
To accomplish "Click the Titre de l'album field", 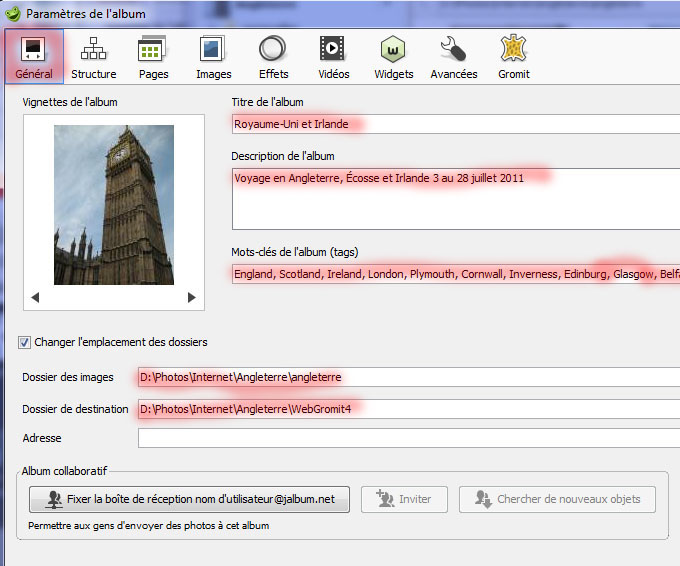I will click(455, 124).
